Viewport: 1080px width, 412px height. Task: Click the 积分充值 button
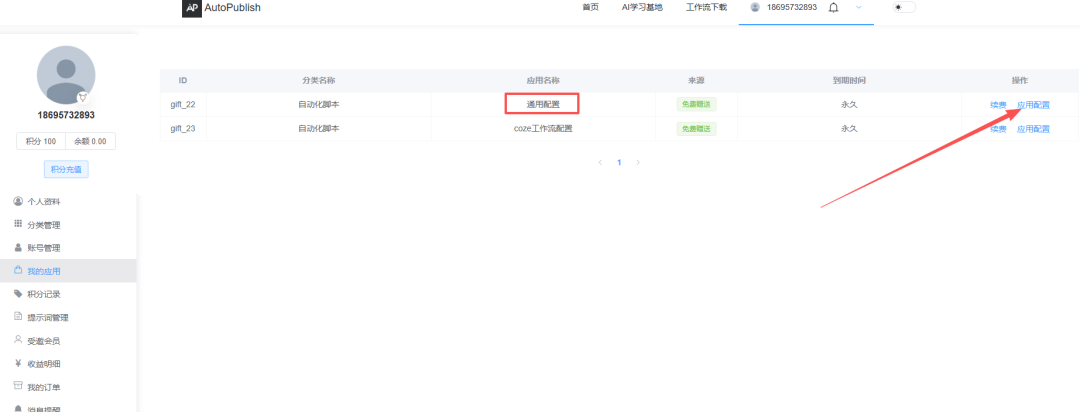pos(66,169)
